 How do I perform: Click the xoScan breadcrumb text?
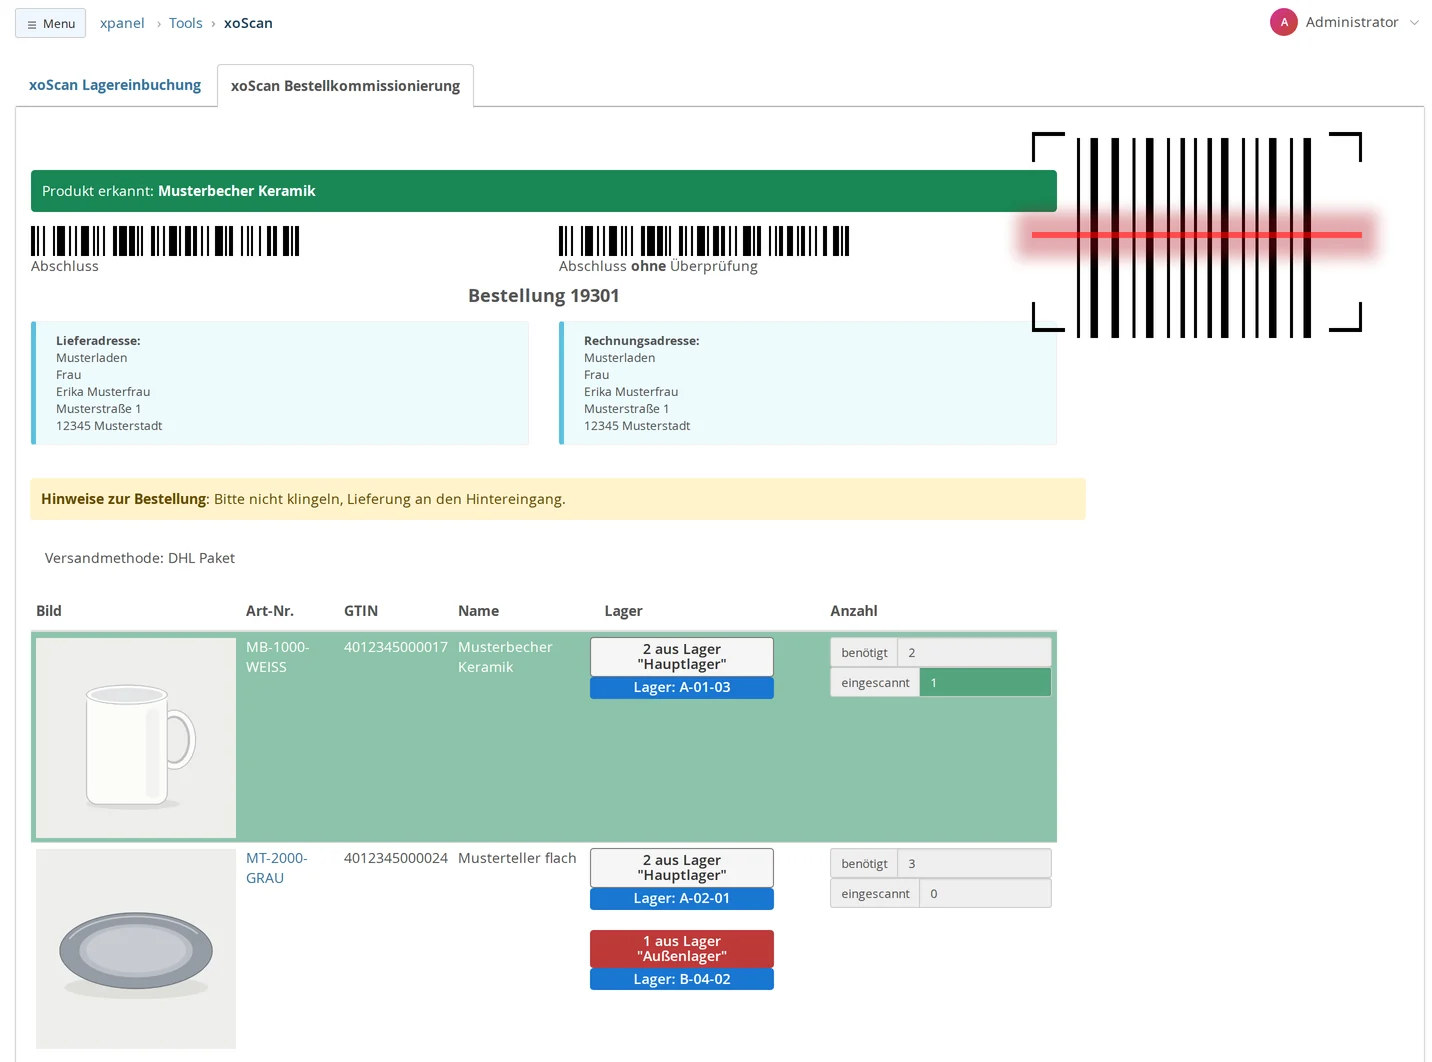point(248,23)
